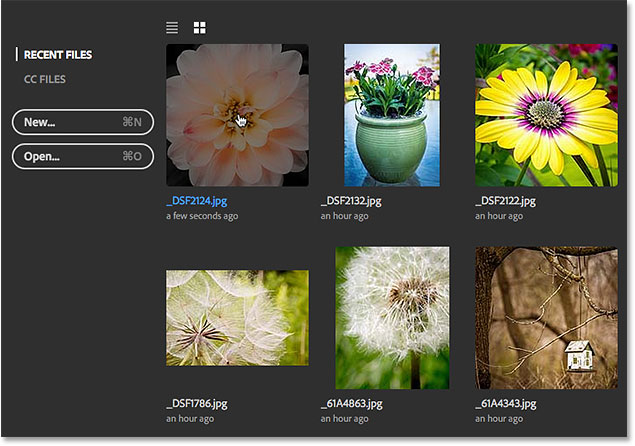
Task: Switch to thumbnail grid view icon
Action: click(x=200, y=28)
